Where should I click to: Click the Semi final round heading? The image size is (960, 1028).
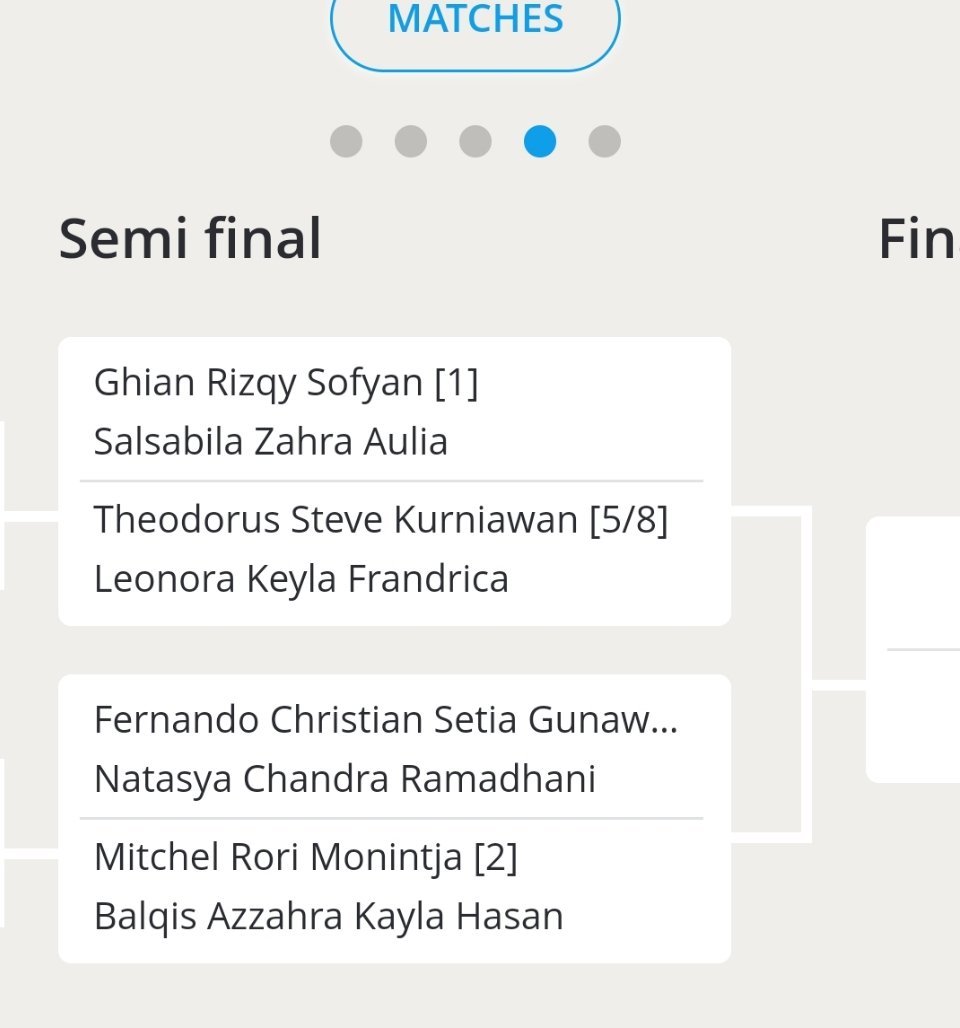(190, 240)
